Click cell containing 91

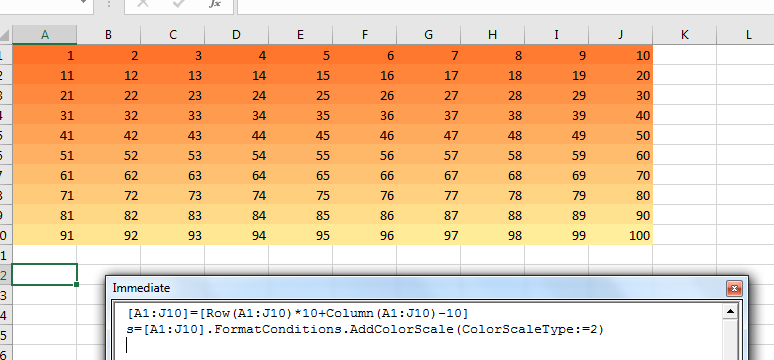tap(44, 236)
